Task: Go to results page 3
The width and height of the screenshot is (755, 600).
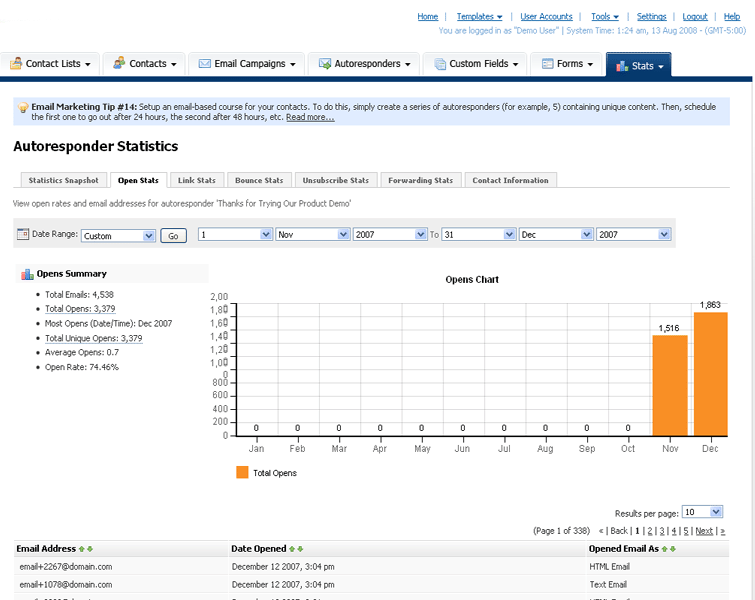Action: point(662,531)
